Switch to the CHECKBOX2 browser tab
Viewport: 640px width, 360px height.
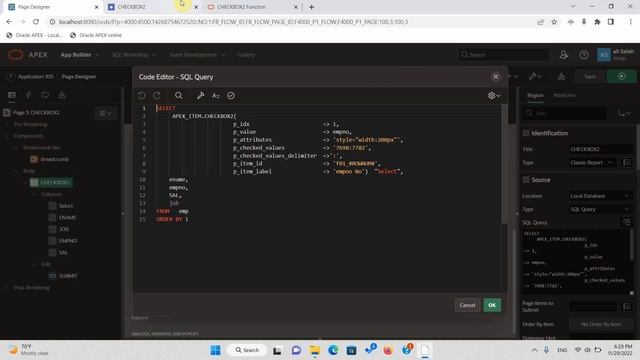[x=151, y=7]
